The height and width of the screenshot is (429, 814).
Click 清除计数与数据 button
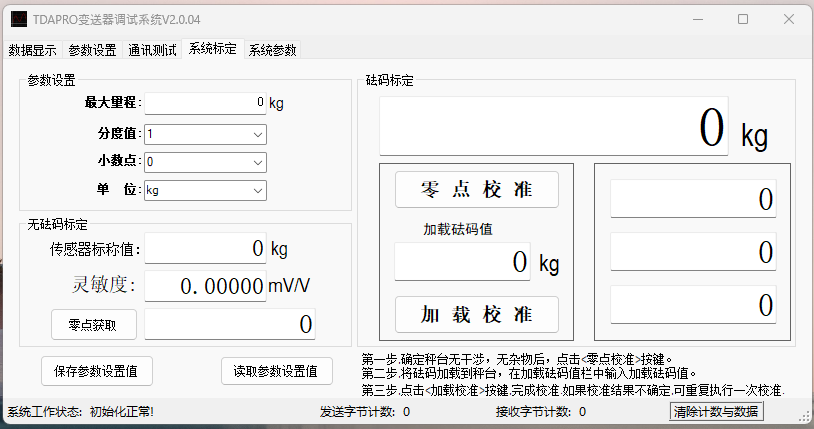tap(716, 412)
